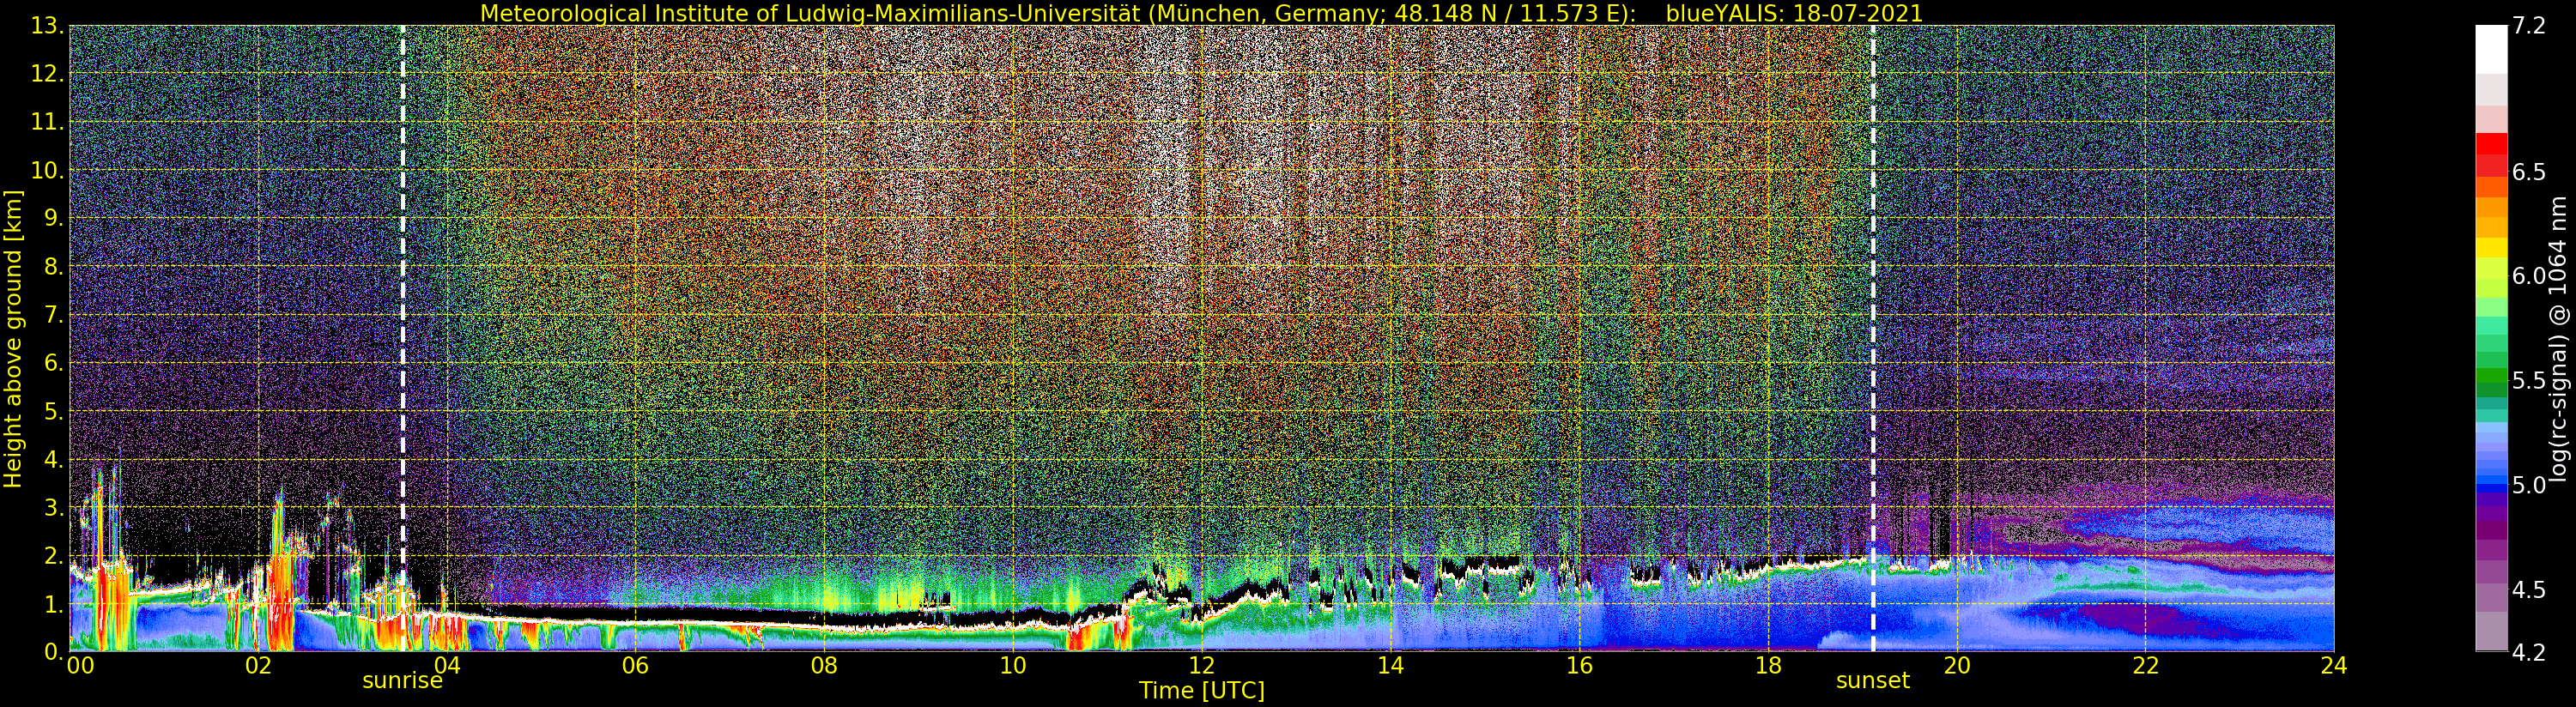This screenshot has width=2576, height=707.
Task: Click the 12 tick label on time axis
Action: [1201, 666]
